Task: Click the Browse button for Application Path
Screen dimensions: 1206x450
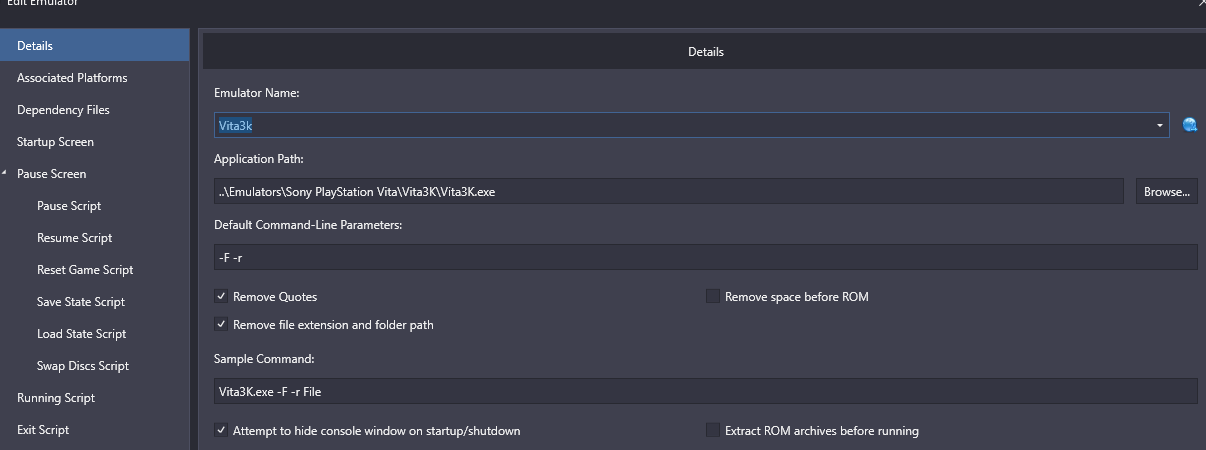Action: [x=1166, y=191]
